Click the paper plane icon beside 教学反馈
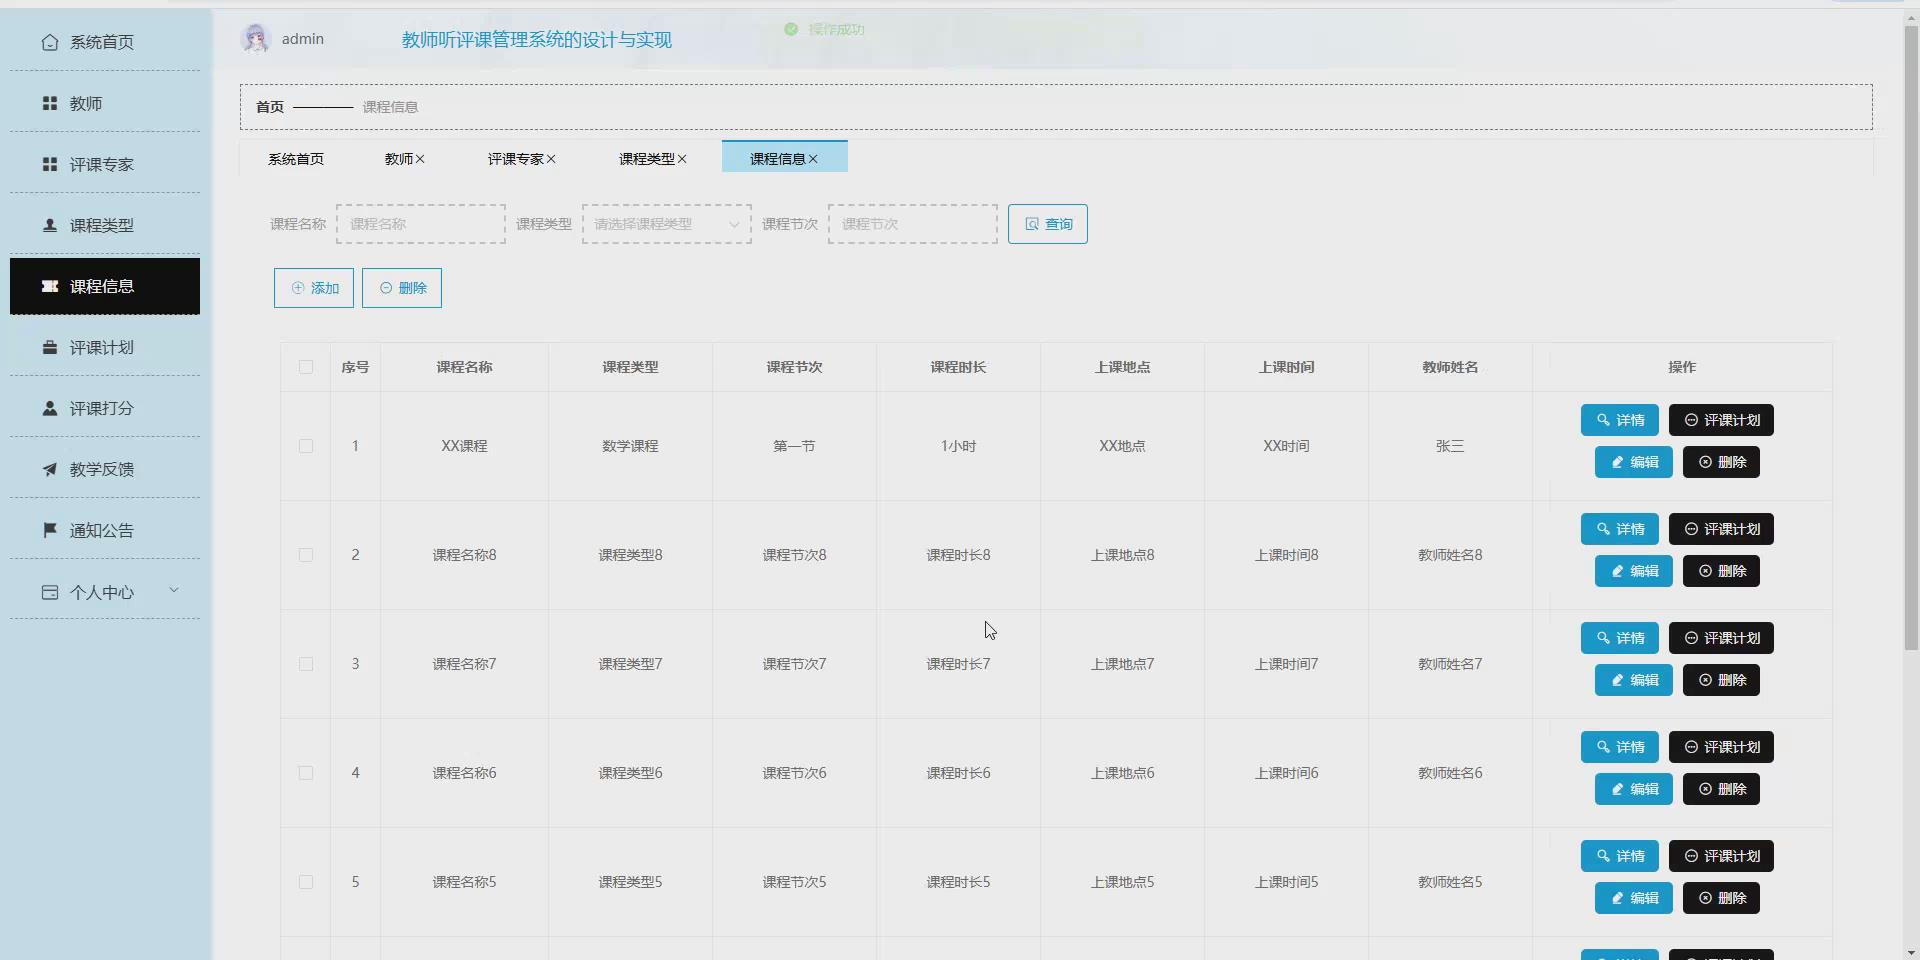The height and width of the screenshot is (960, 1920). point(50,469)
